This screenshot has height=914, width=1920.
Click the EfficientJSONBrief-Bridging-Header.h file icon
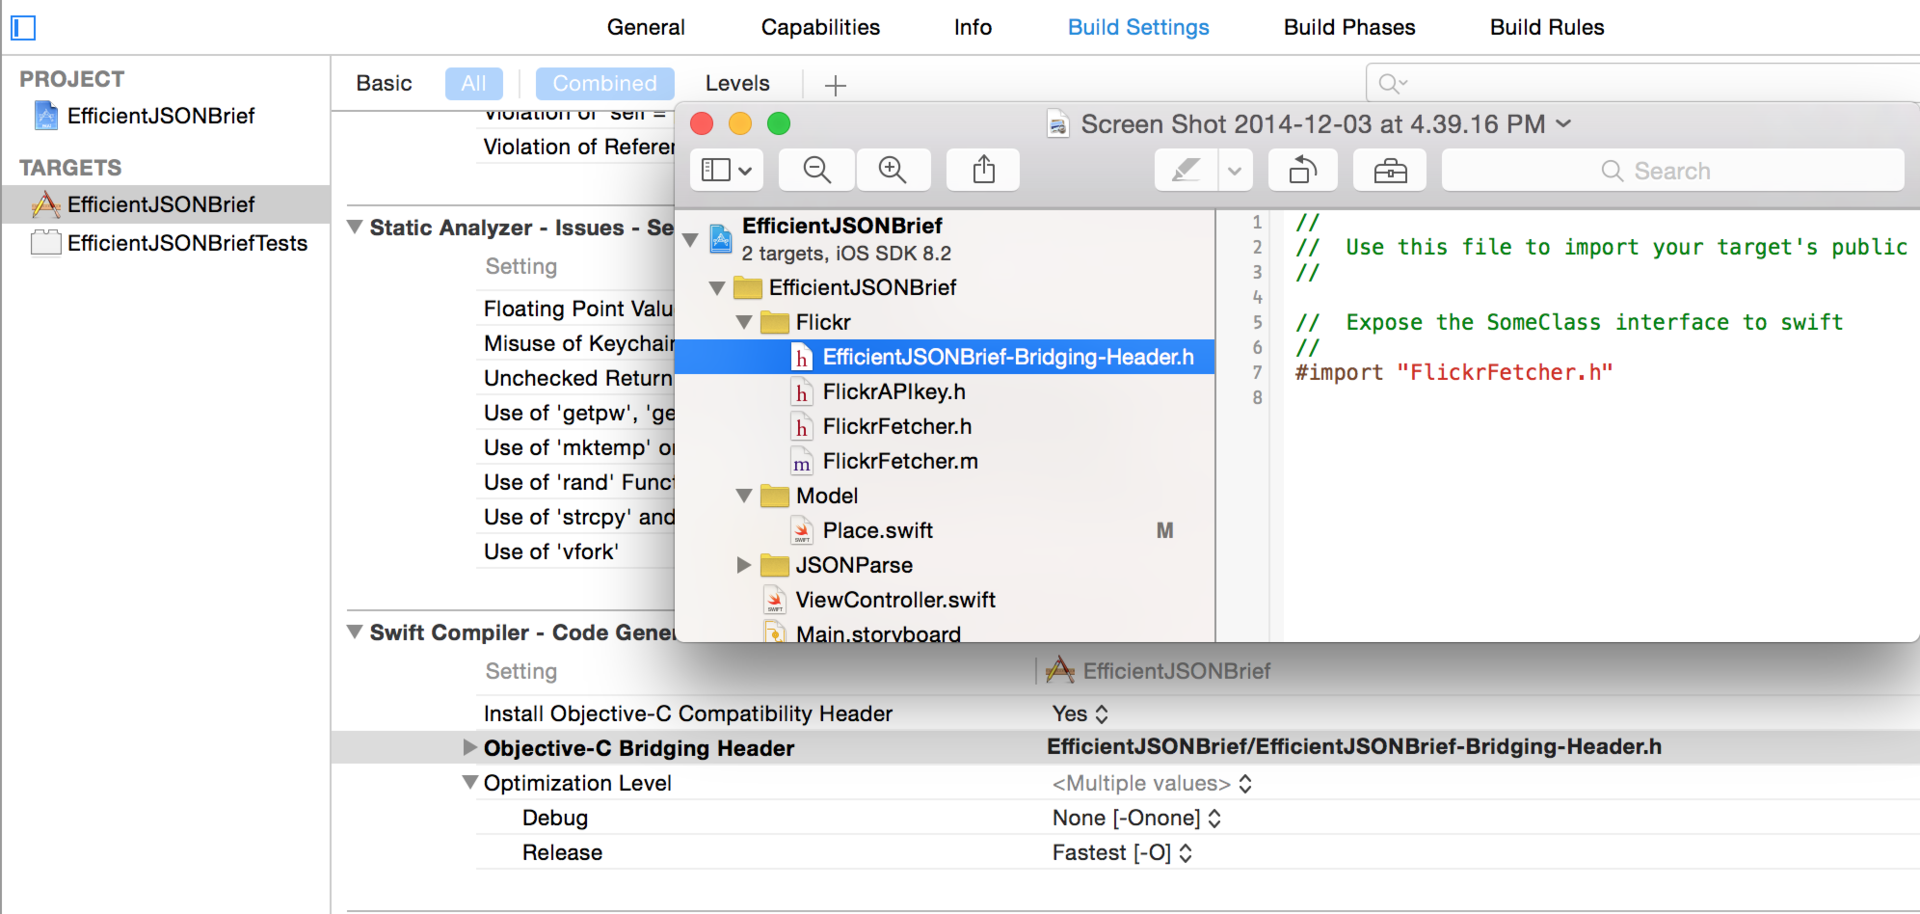[x=801, y=357]
